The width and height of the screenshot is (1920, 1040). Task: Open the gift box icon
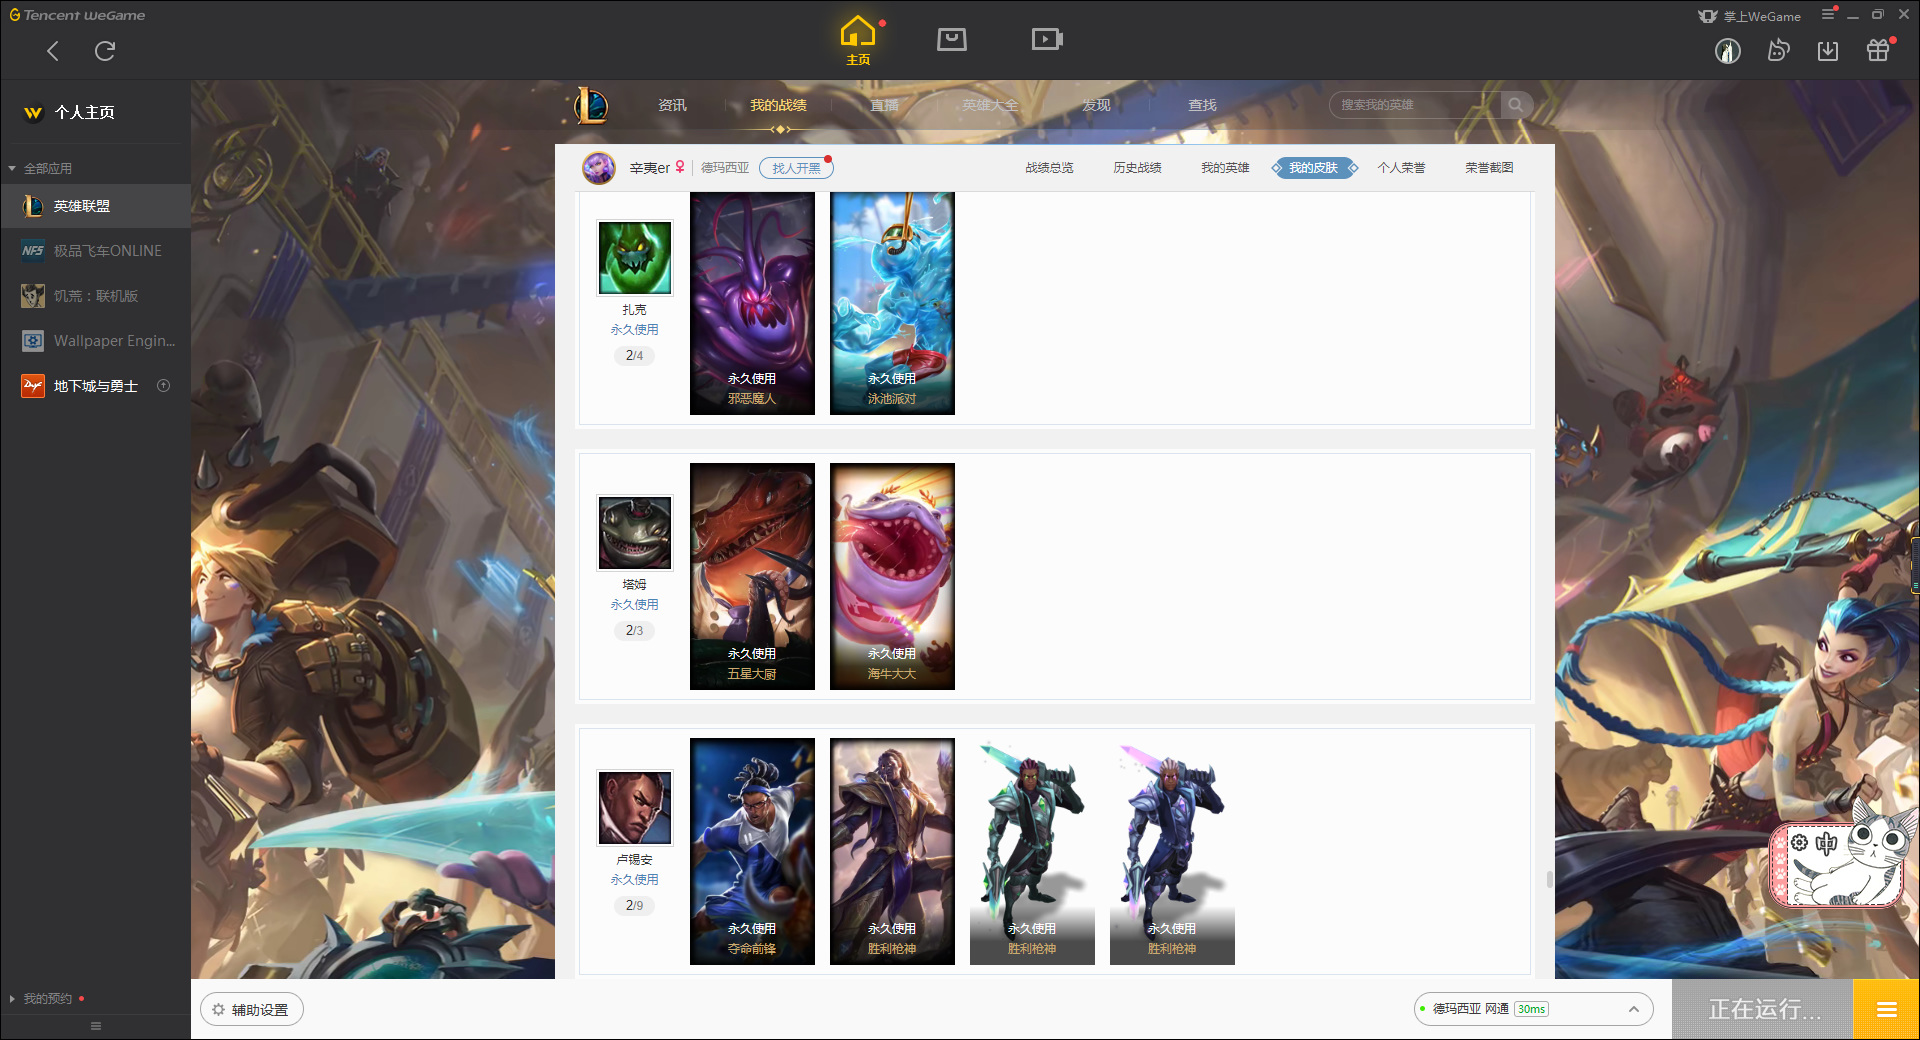[1878, 51]
